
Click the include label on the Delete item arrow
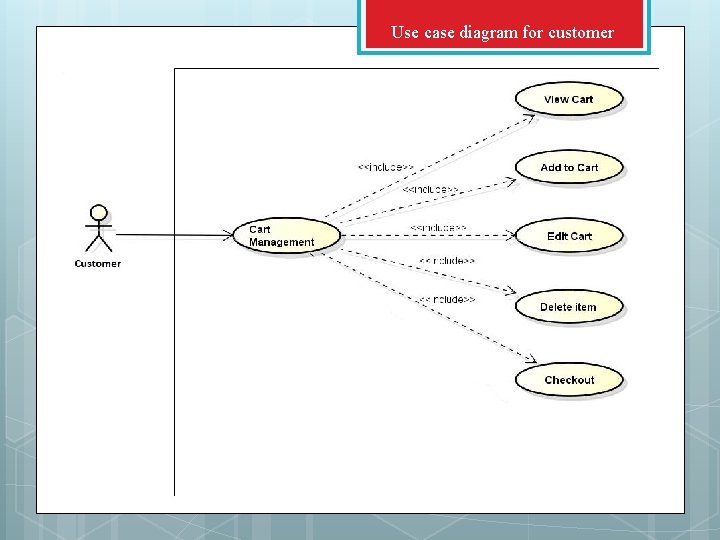click(447, 261)
